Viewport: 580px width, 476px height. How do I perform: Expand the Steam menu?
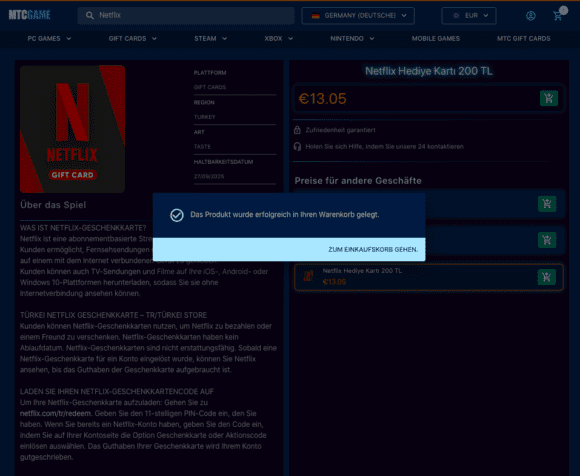(210, 38)
